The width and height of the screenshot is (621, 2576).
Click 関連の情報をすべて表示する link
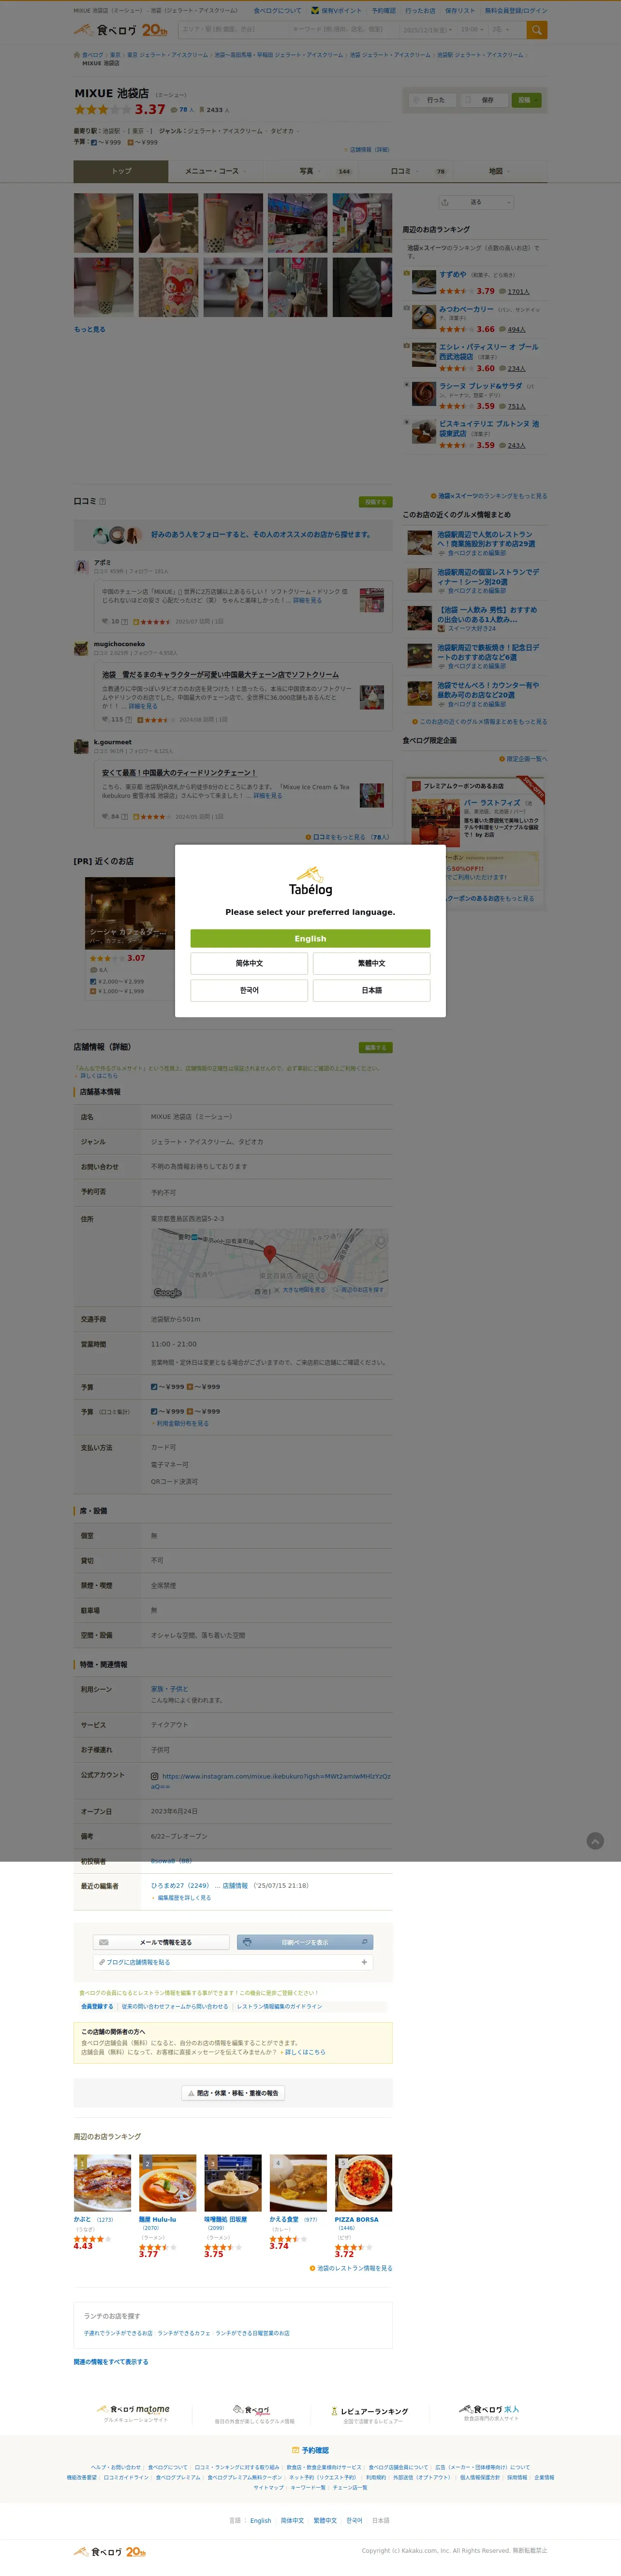[x=111, y=2362]
